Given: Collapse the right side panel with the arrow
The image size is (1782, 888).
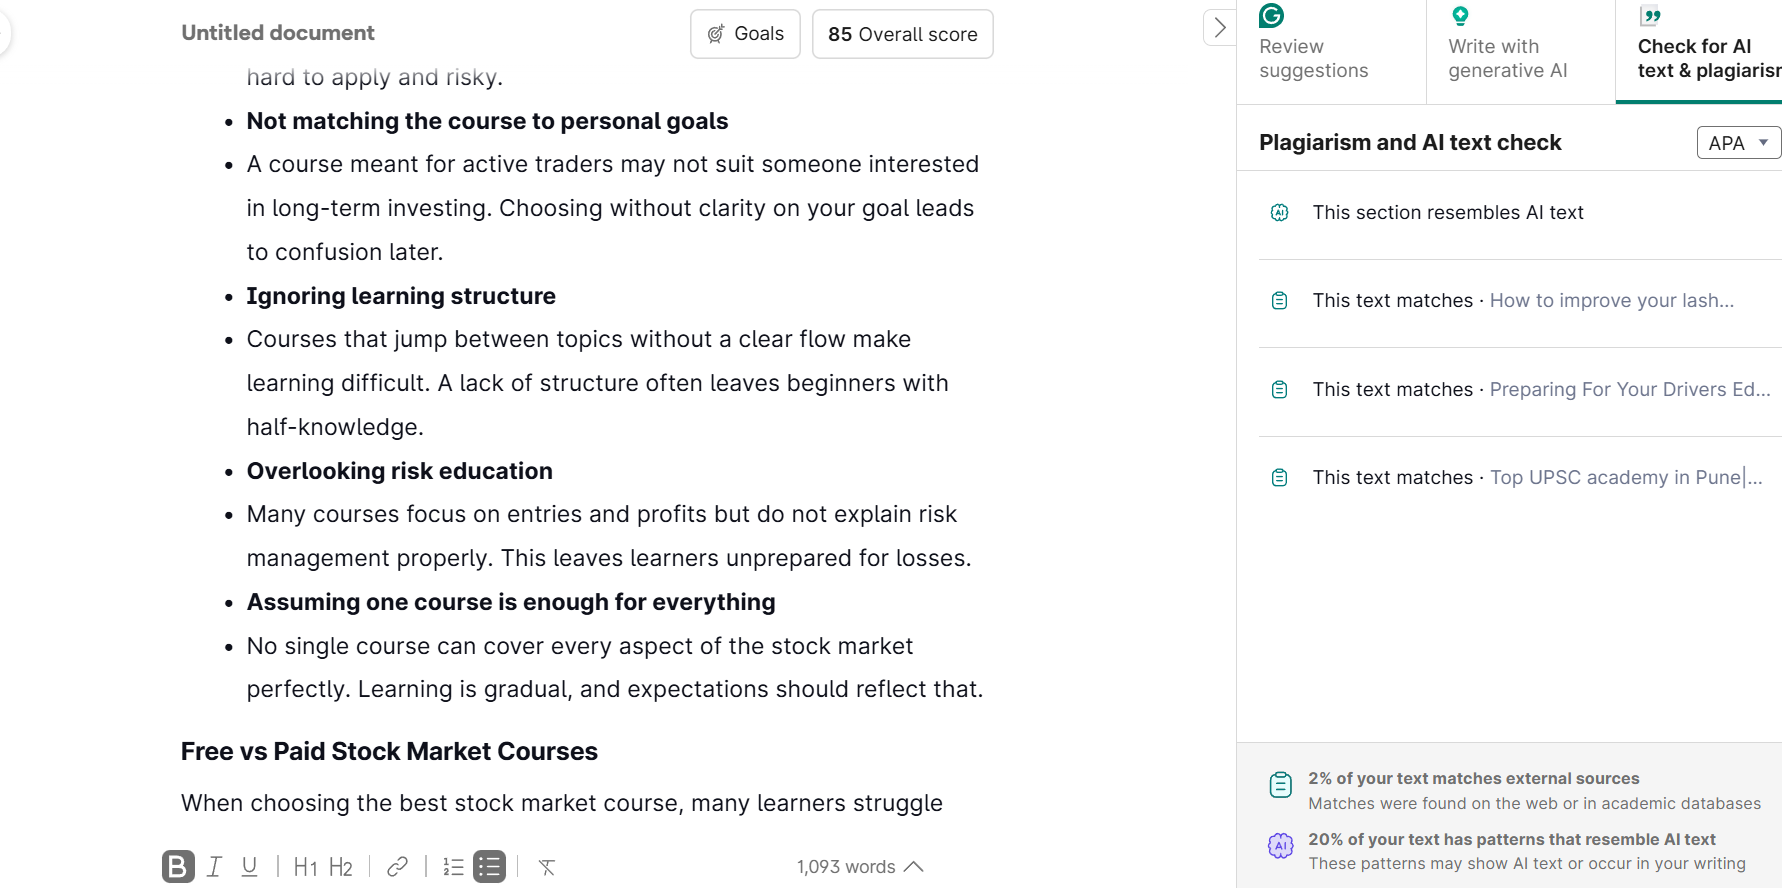Looking at the screenshot, I should (1219, 28).
